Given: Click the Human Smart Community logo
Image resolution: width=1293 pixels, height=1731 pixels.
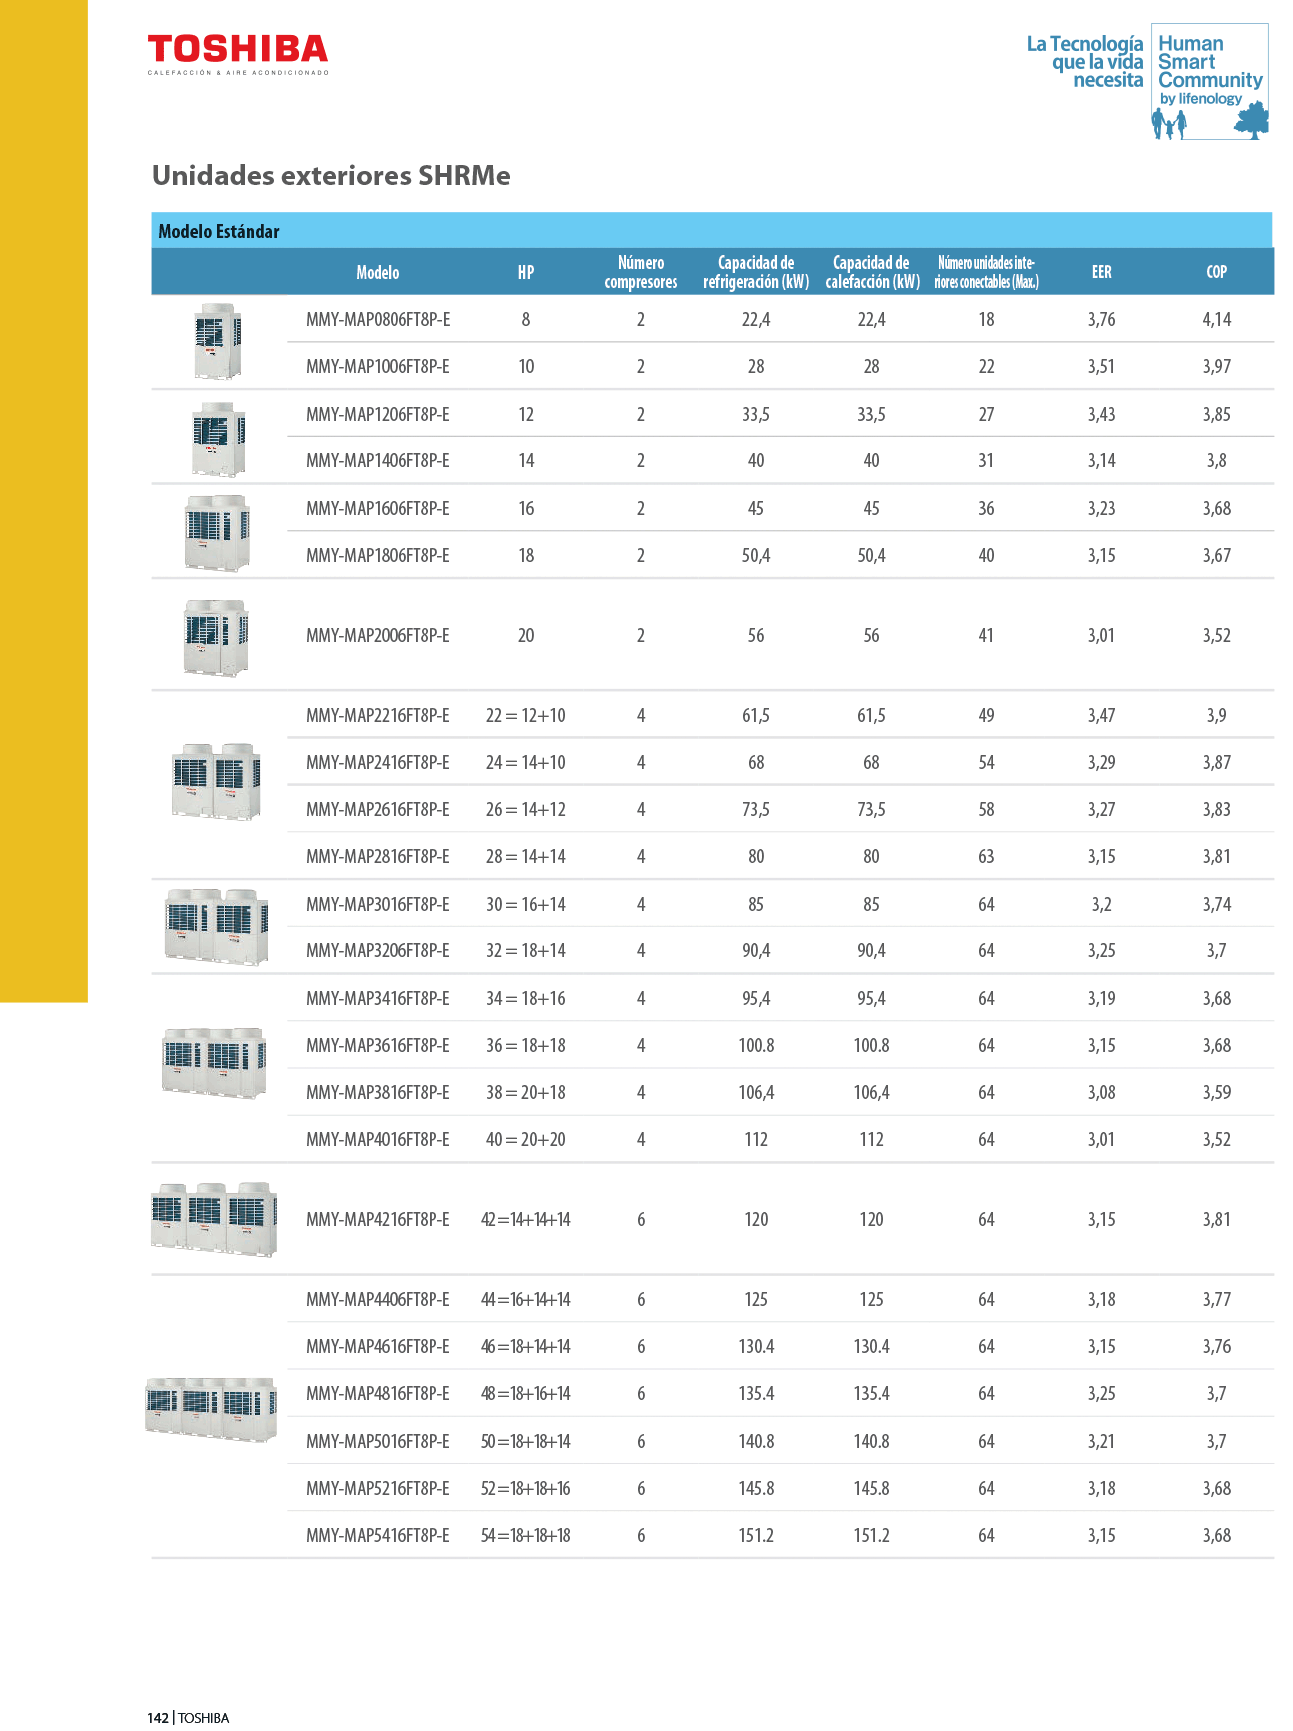Looking at the screenshot, I should pyautogui.click(x=1210, y=82).
